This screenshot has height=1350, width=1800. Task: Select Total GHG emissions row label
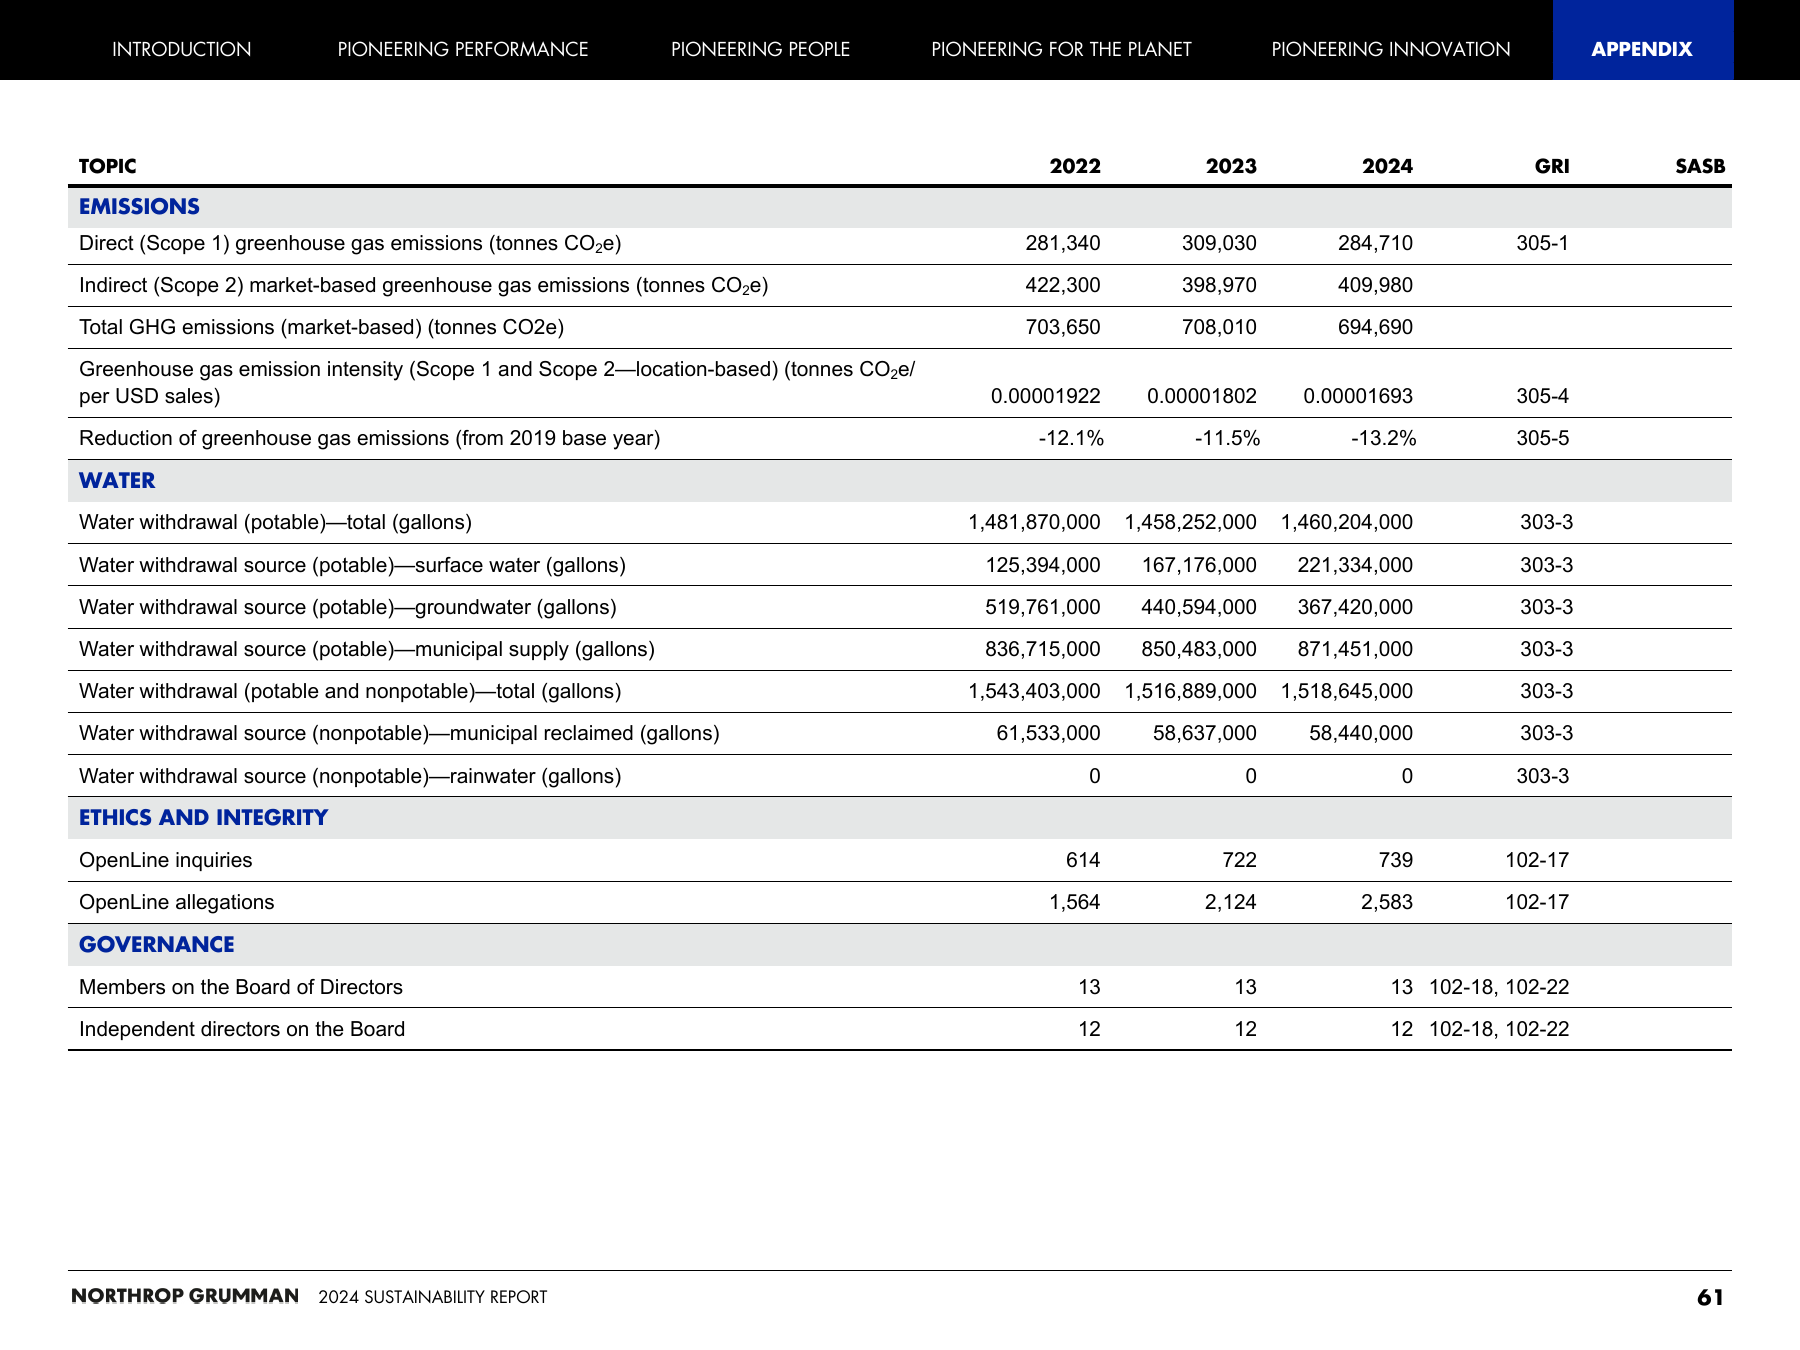322,328
